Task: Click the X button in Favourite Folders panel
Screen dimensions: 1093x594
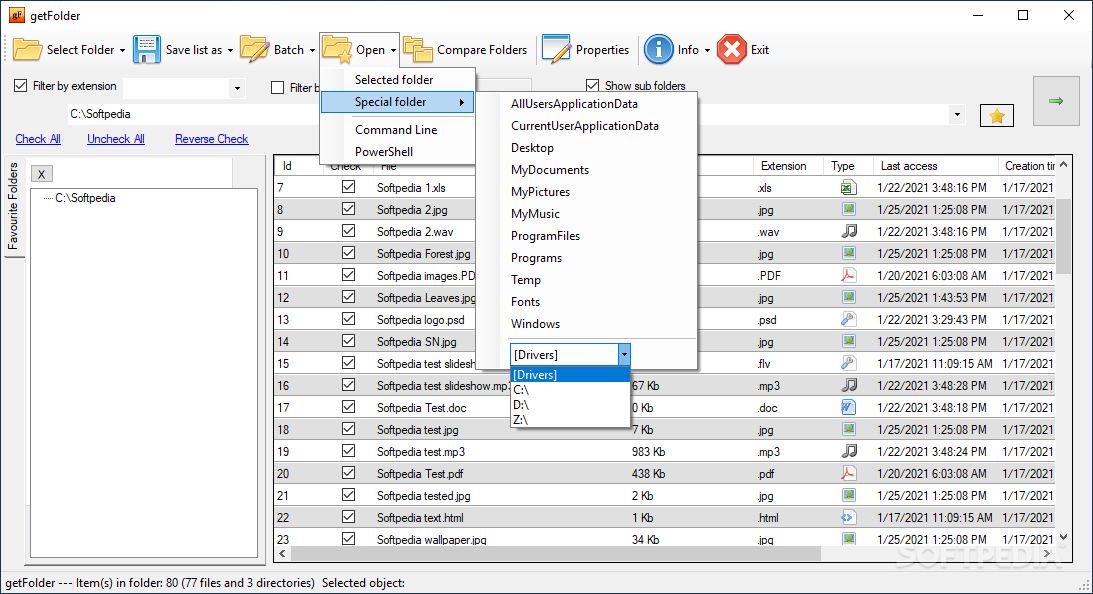Action: (42, 174)
